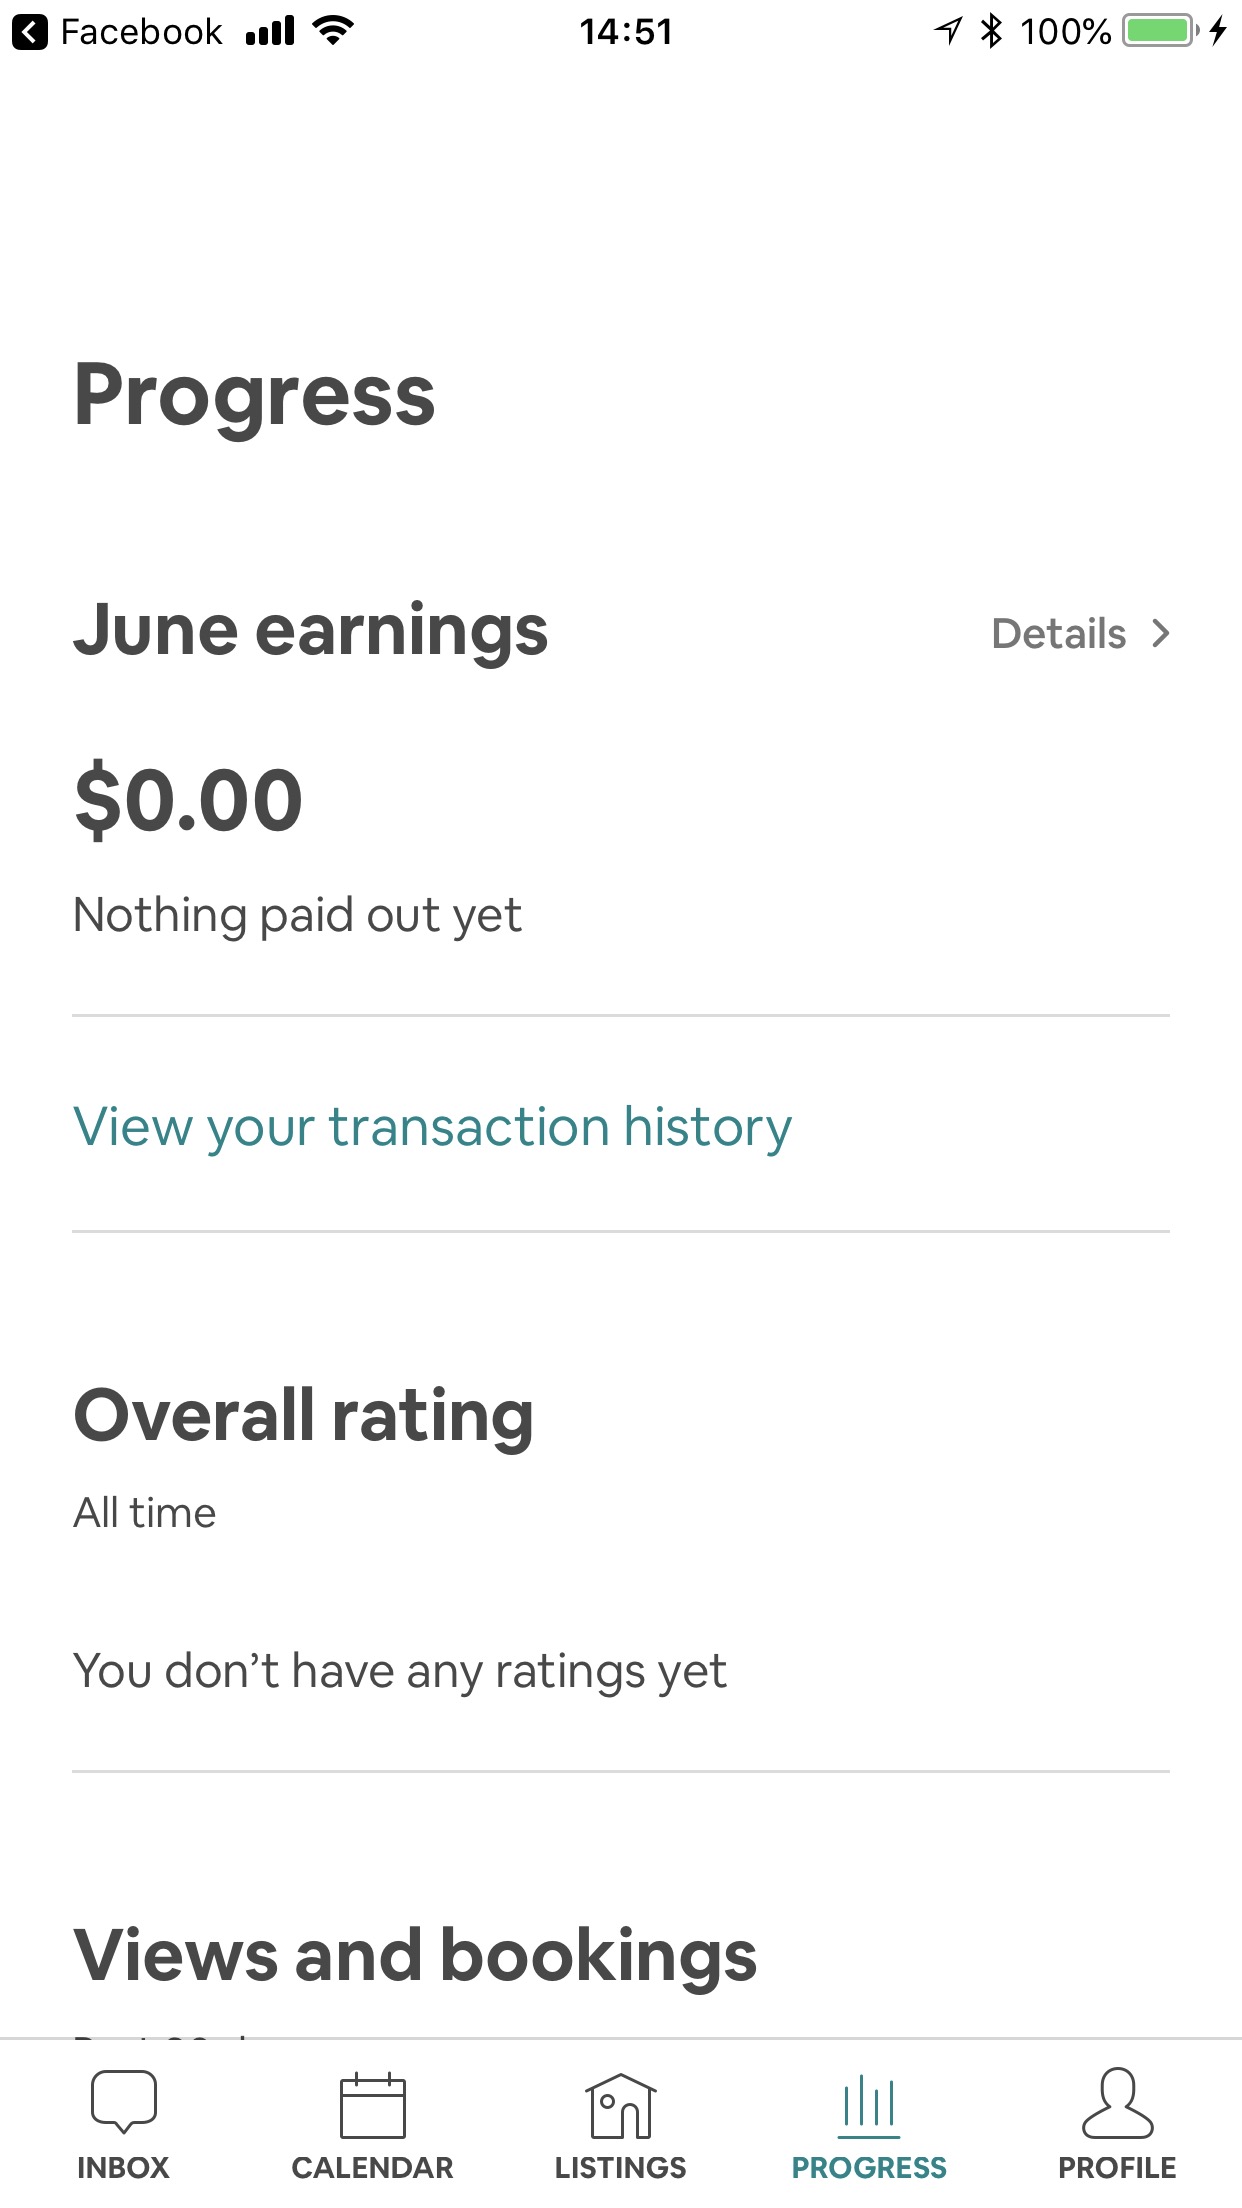The width and height of the screenshot is (1242, 2208).
Task: Tap the Bluetooth status icon
Action: [991, 32]
